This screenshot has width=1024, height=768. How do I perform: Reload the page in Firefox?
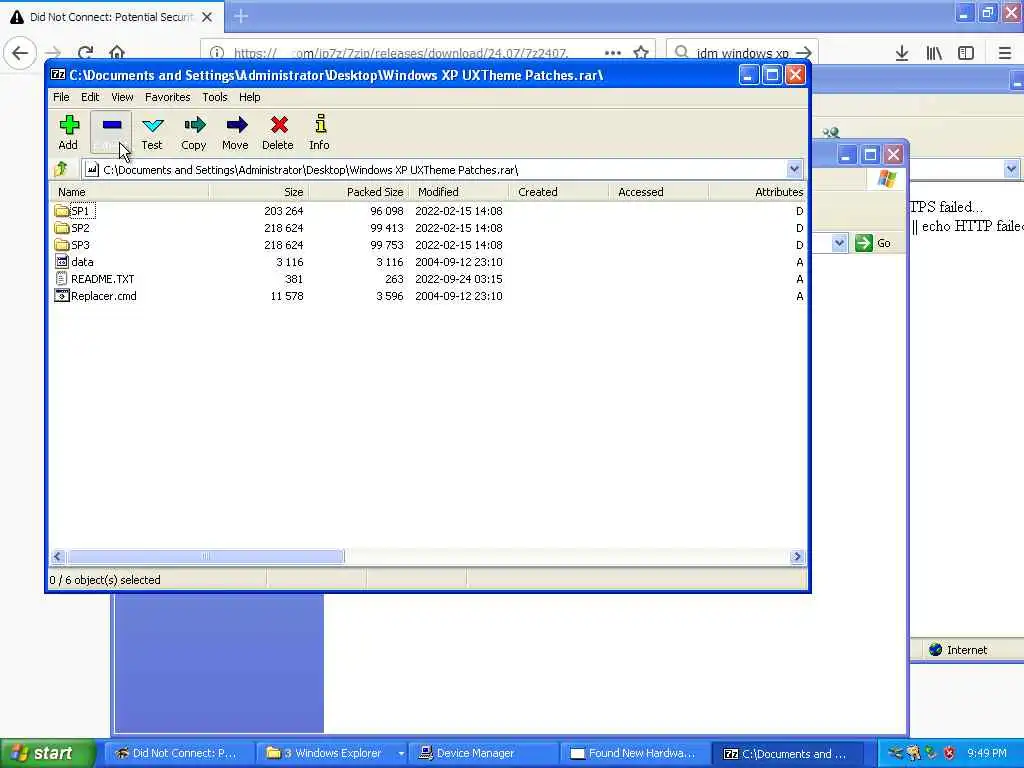pyautogui.click(x=86, y=53)
